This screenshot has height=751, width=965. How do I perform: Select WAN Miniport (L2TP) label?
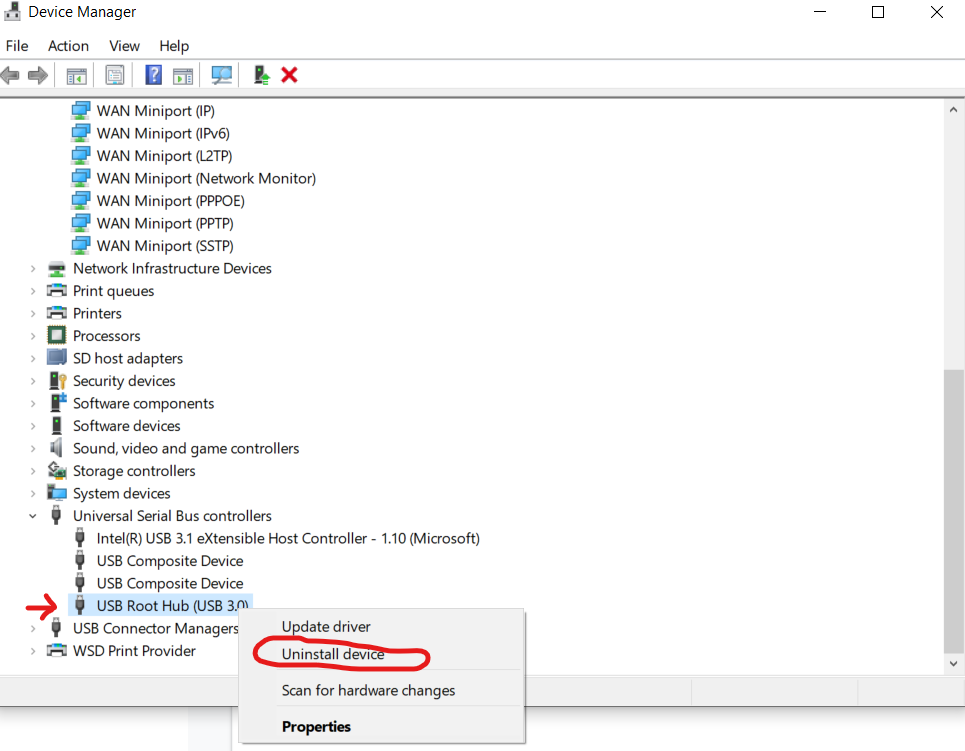tap(164, 156)
